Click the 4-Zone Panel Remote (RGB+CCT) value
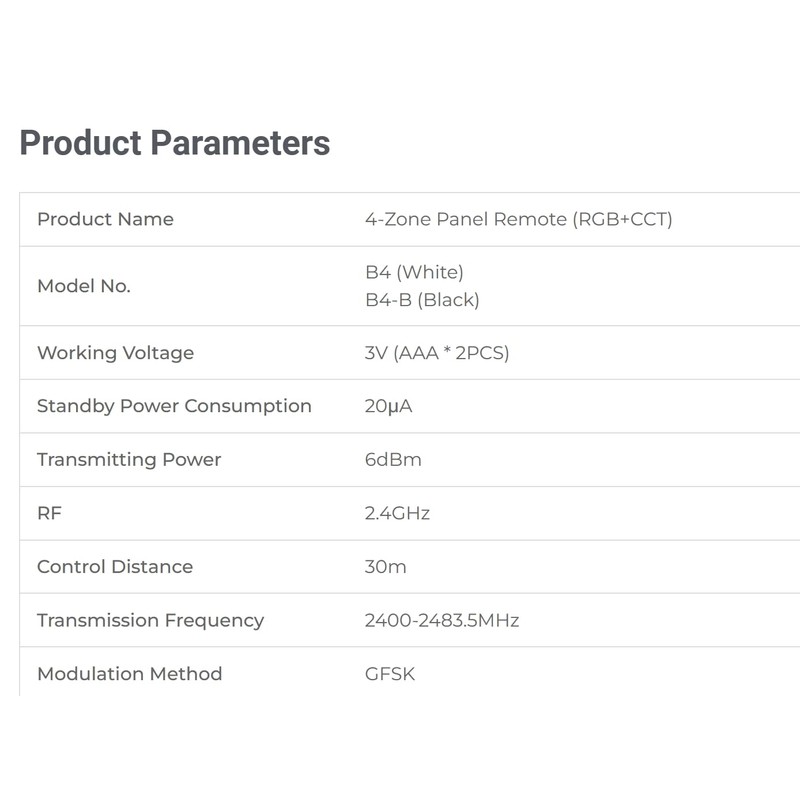 (518, 219)
